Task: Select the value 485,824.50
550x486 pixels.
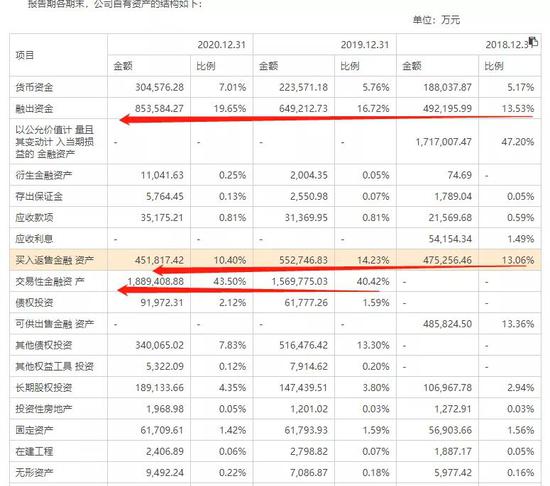Action: tap(448, 324)
